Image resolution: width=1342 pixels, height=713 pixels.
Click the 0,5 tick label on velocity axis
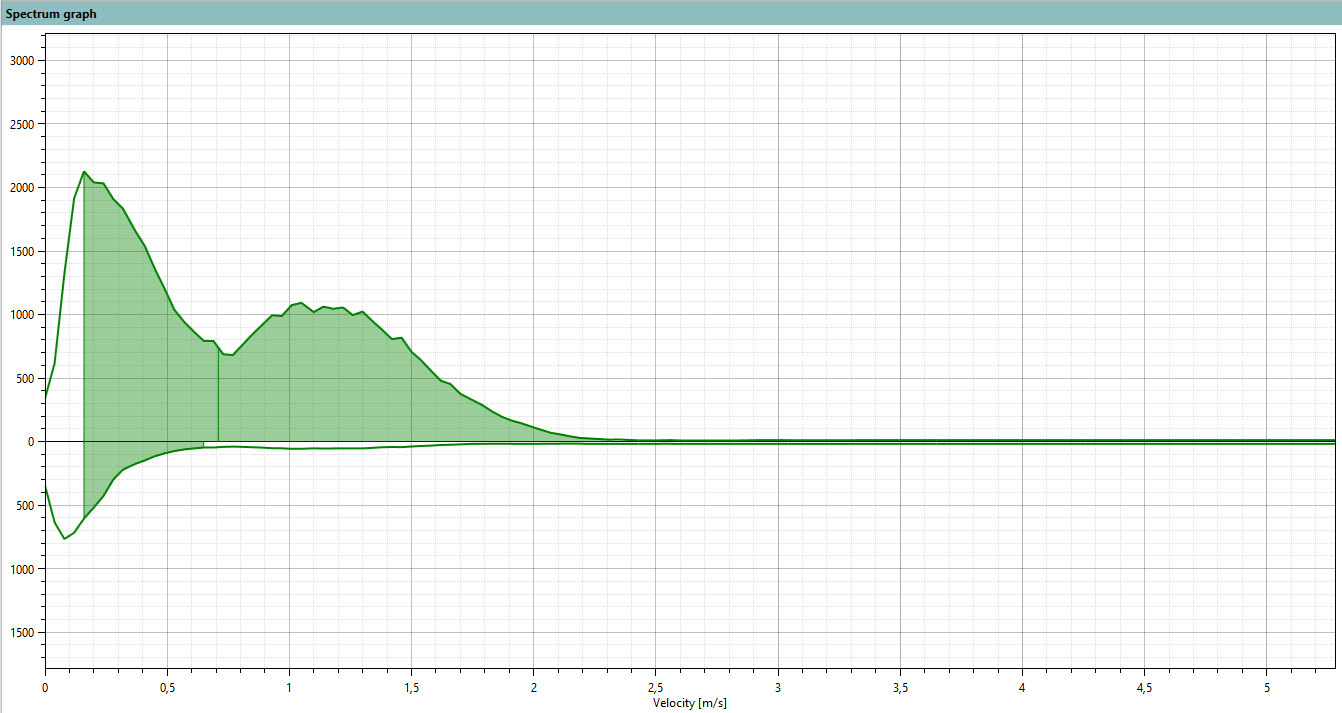167,688
